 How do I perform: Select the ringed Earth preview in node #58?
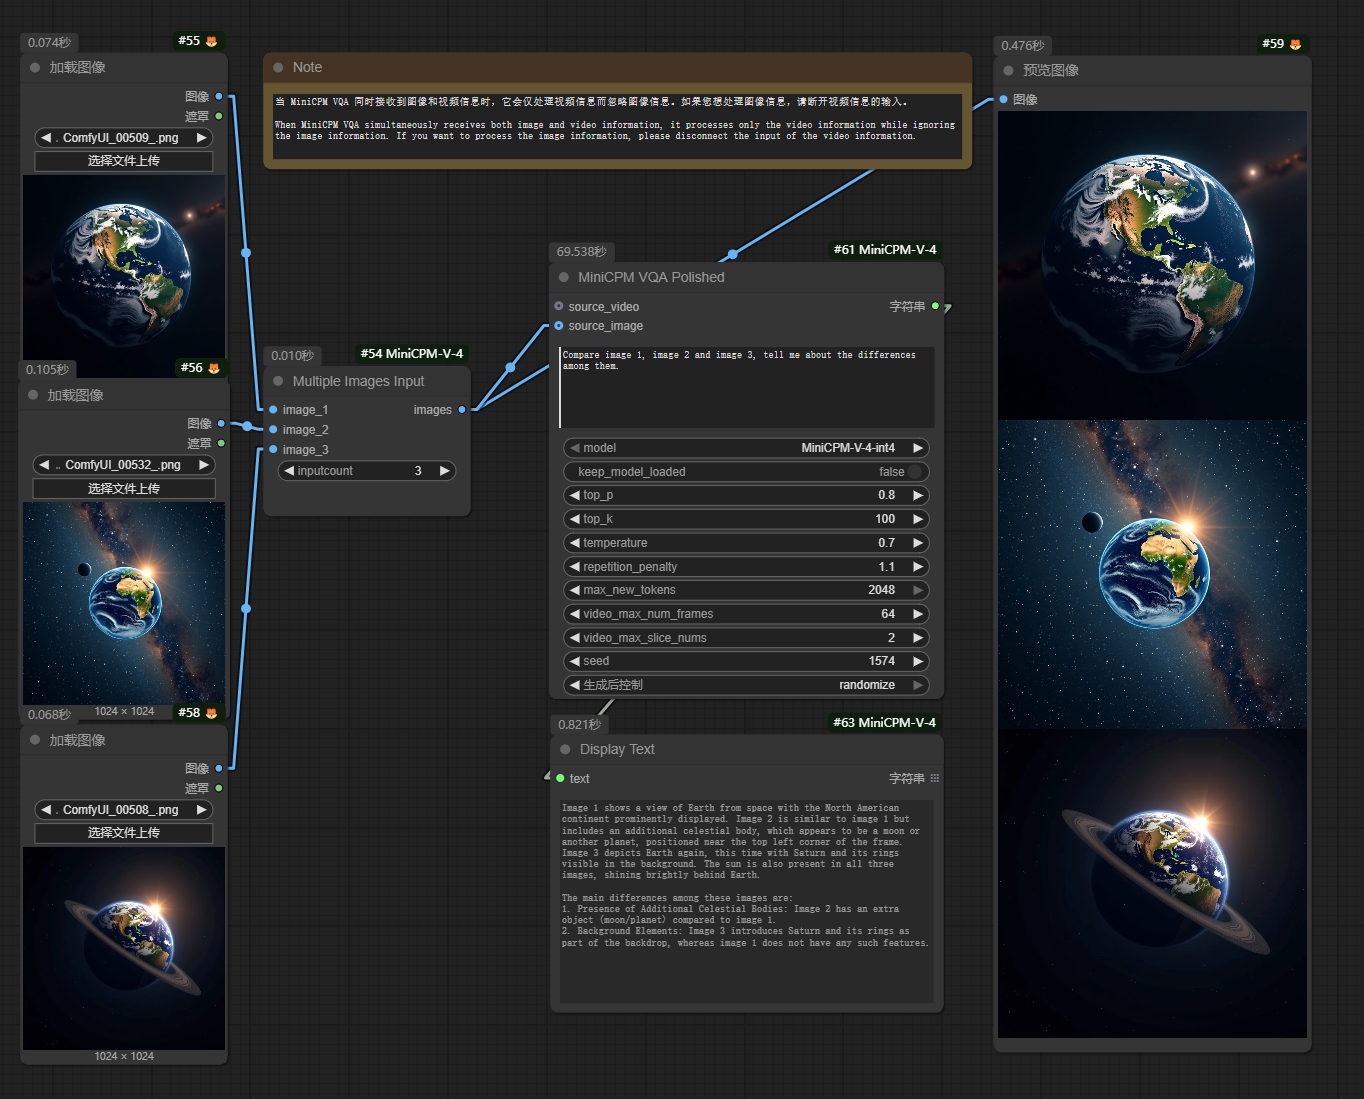[124, 948]
